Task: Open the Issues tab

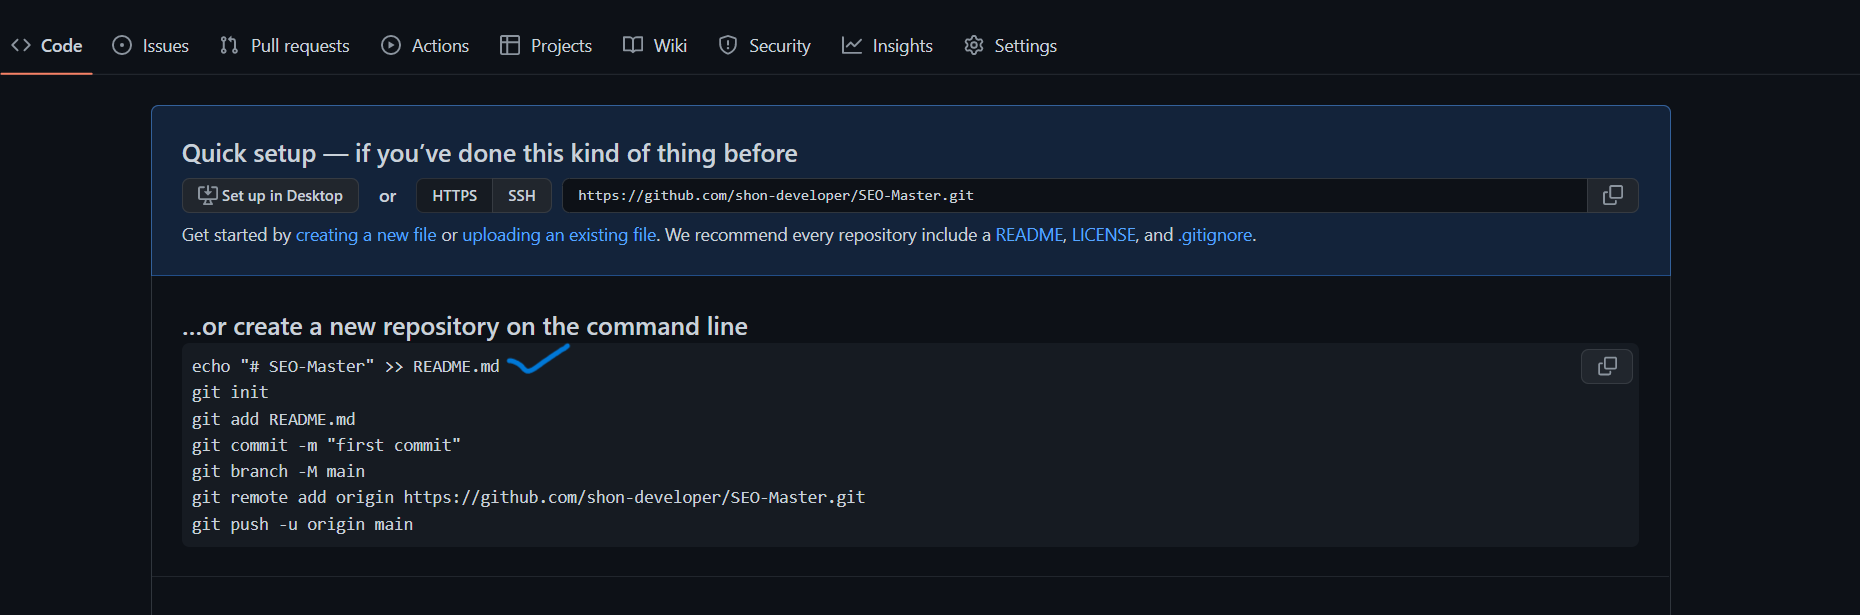Action: 151,46
